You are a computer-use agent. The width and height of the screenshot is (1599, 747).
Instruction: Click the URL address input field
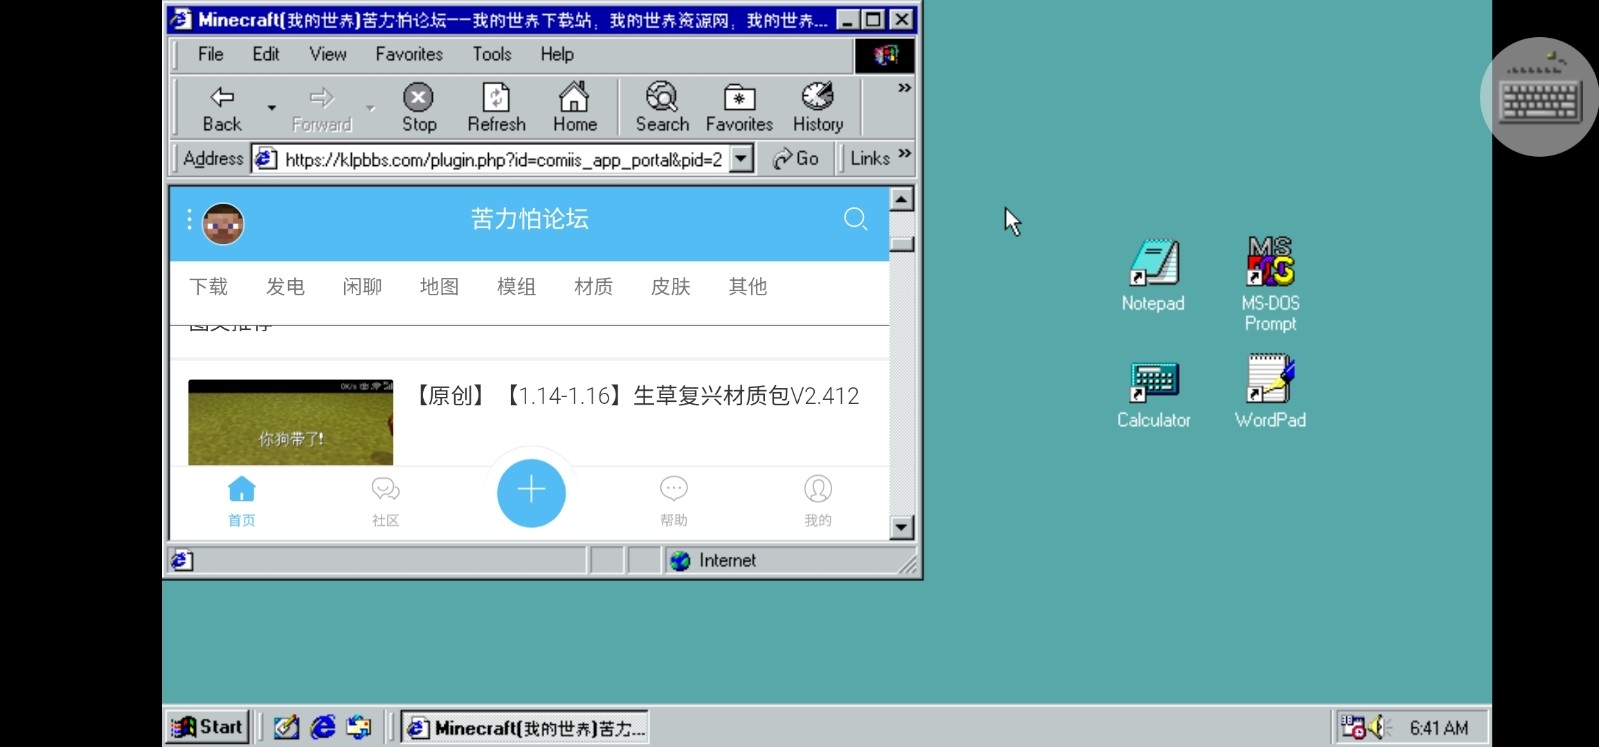[x=503, y=159]
